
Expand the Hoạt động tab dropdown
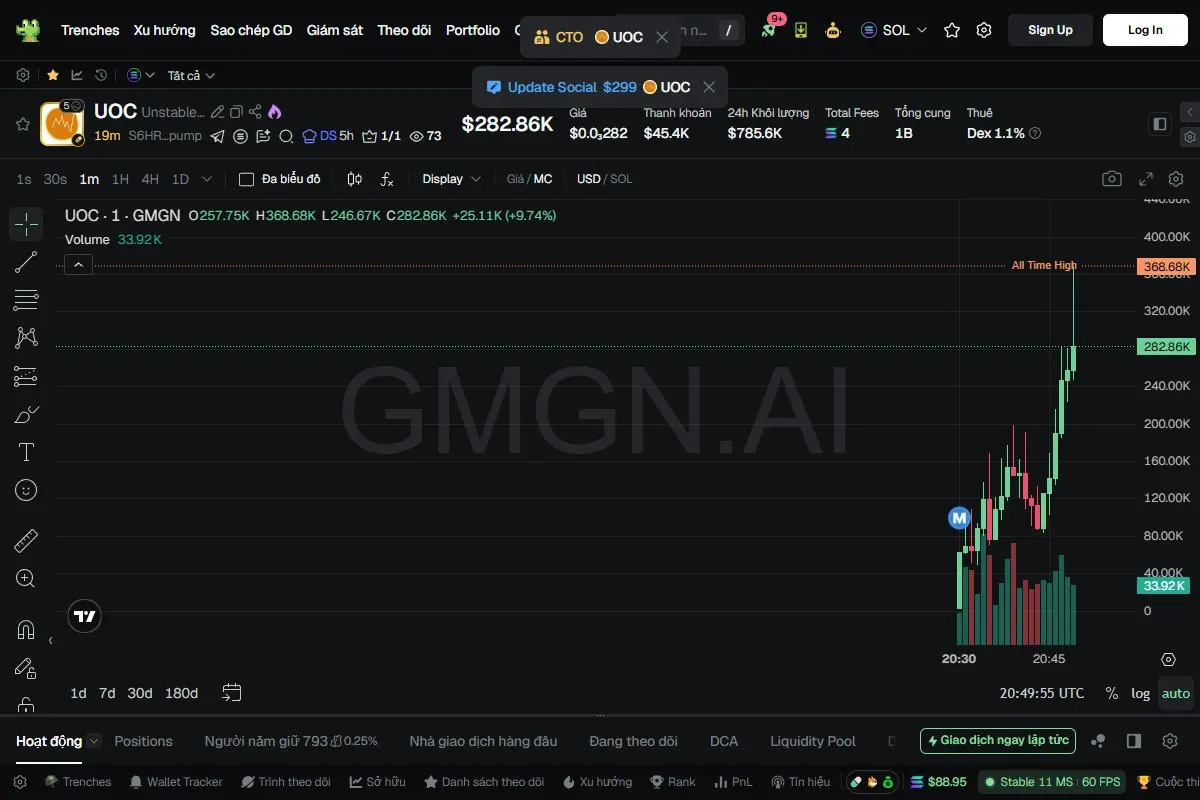94,741
